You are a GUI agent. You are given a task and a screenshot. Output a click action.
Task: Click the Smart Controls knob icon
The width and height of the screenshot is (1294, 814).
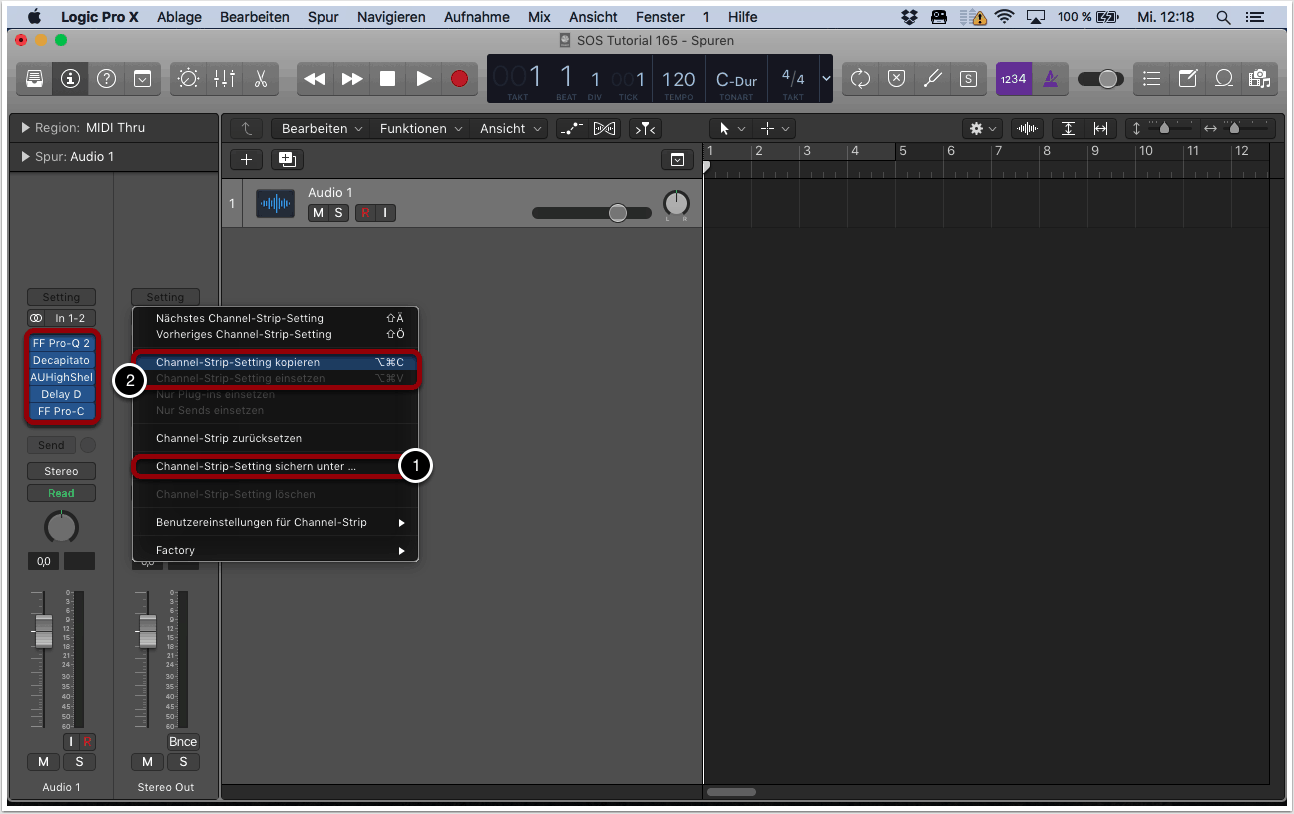[188, 79]
